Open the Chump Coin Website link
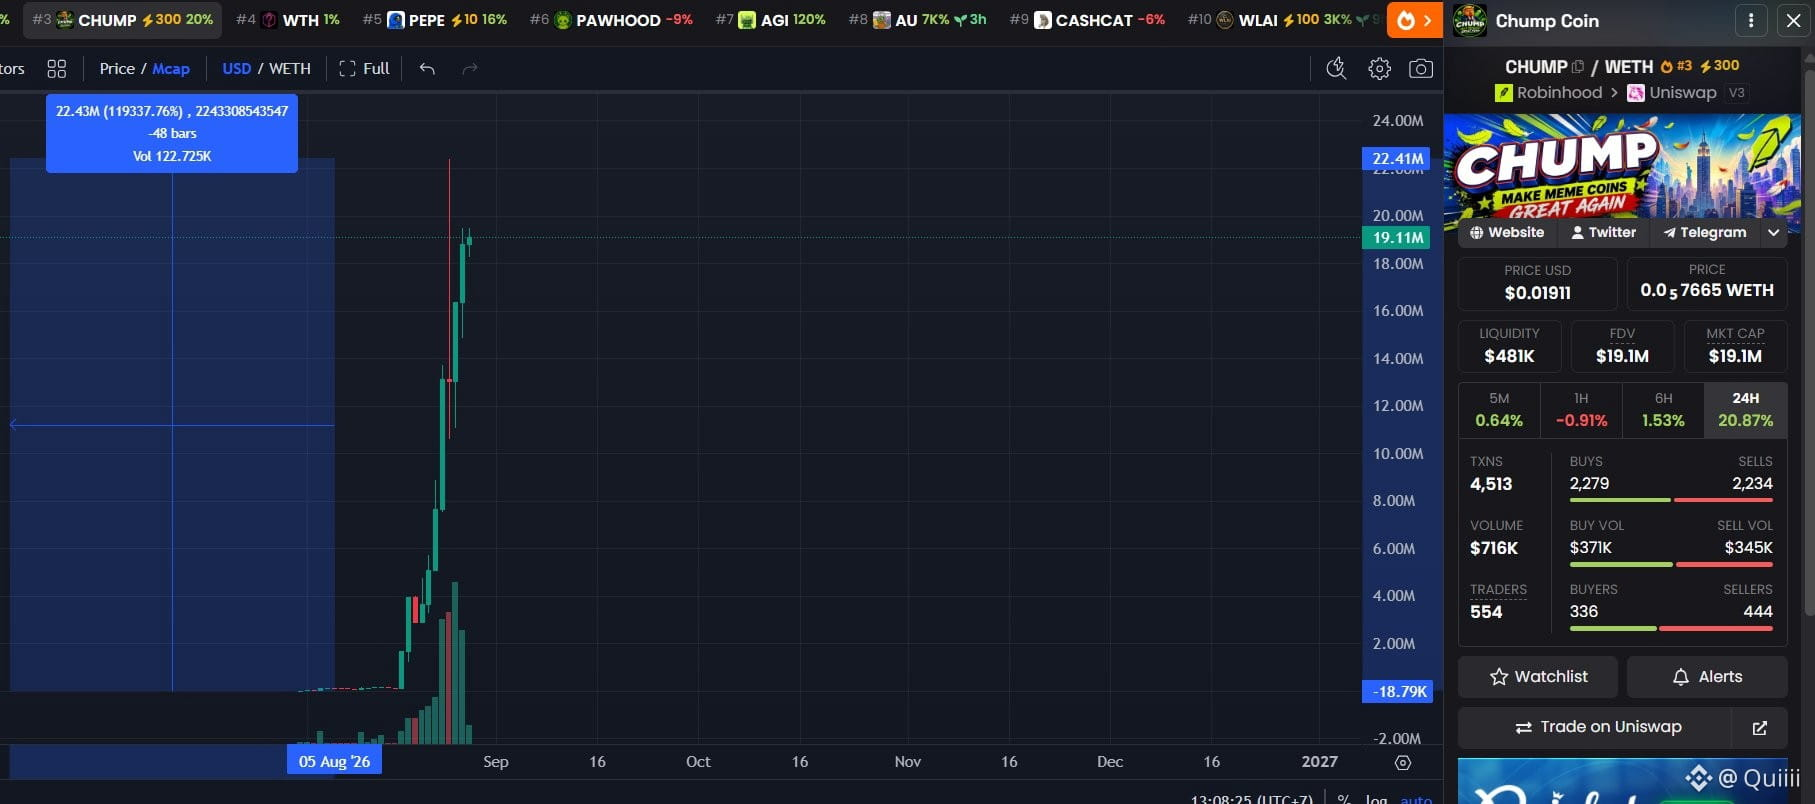 pyautogui.click(x=1507, y=232)
